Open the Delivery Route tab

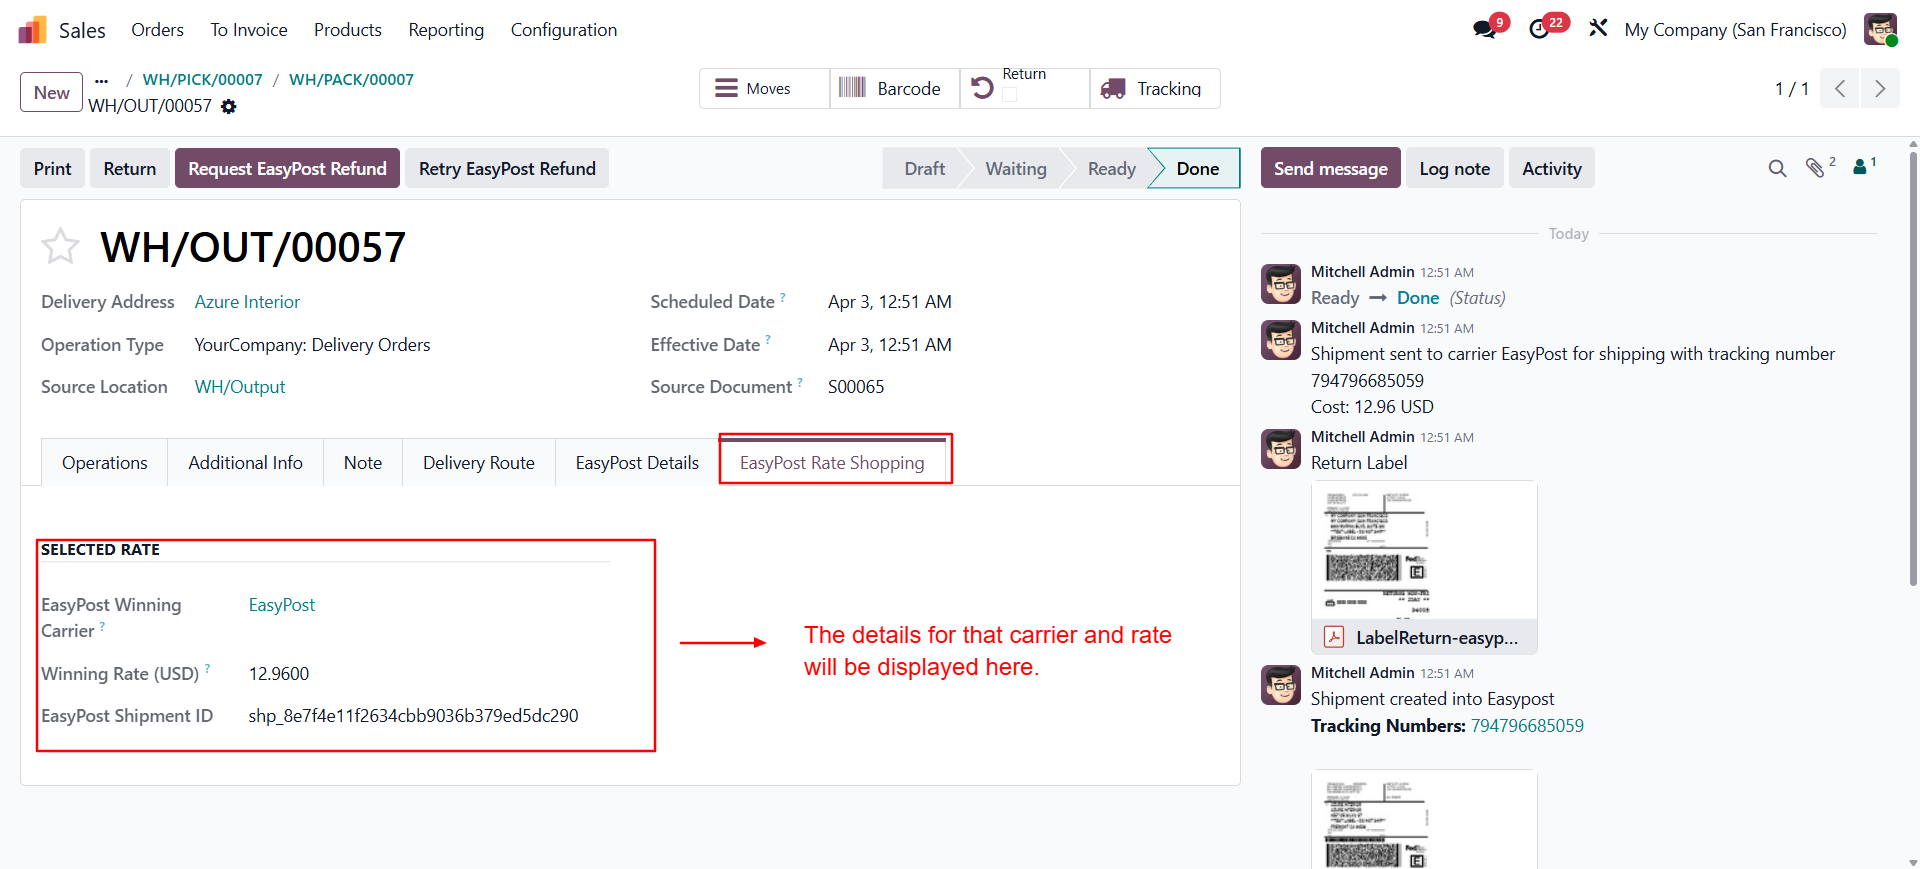click(x=479, y=462)
